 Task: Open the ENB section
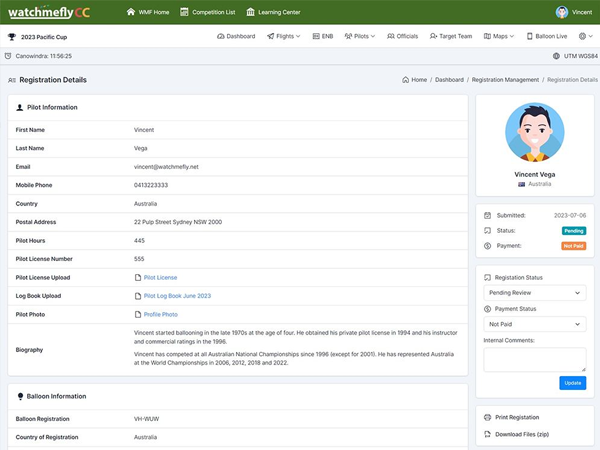[x=322, y=36]
